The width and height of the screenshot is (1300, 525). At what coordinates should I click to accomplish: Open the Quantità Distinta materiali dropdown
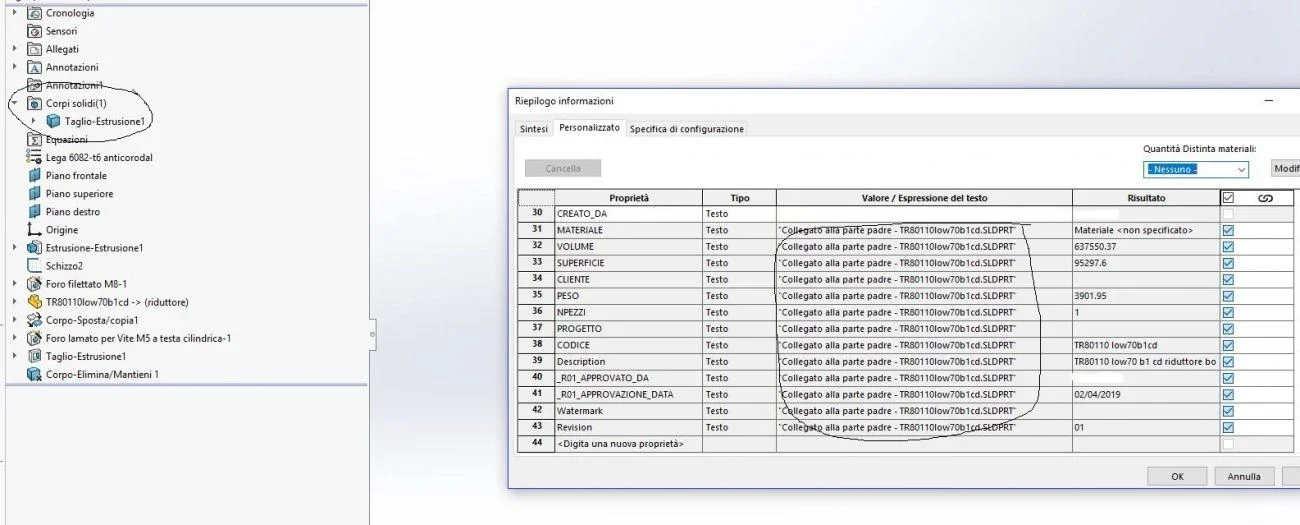tap(1196, 169)
